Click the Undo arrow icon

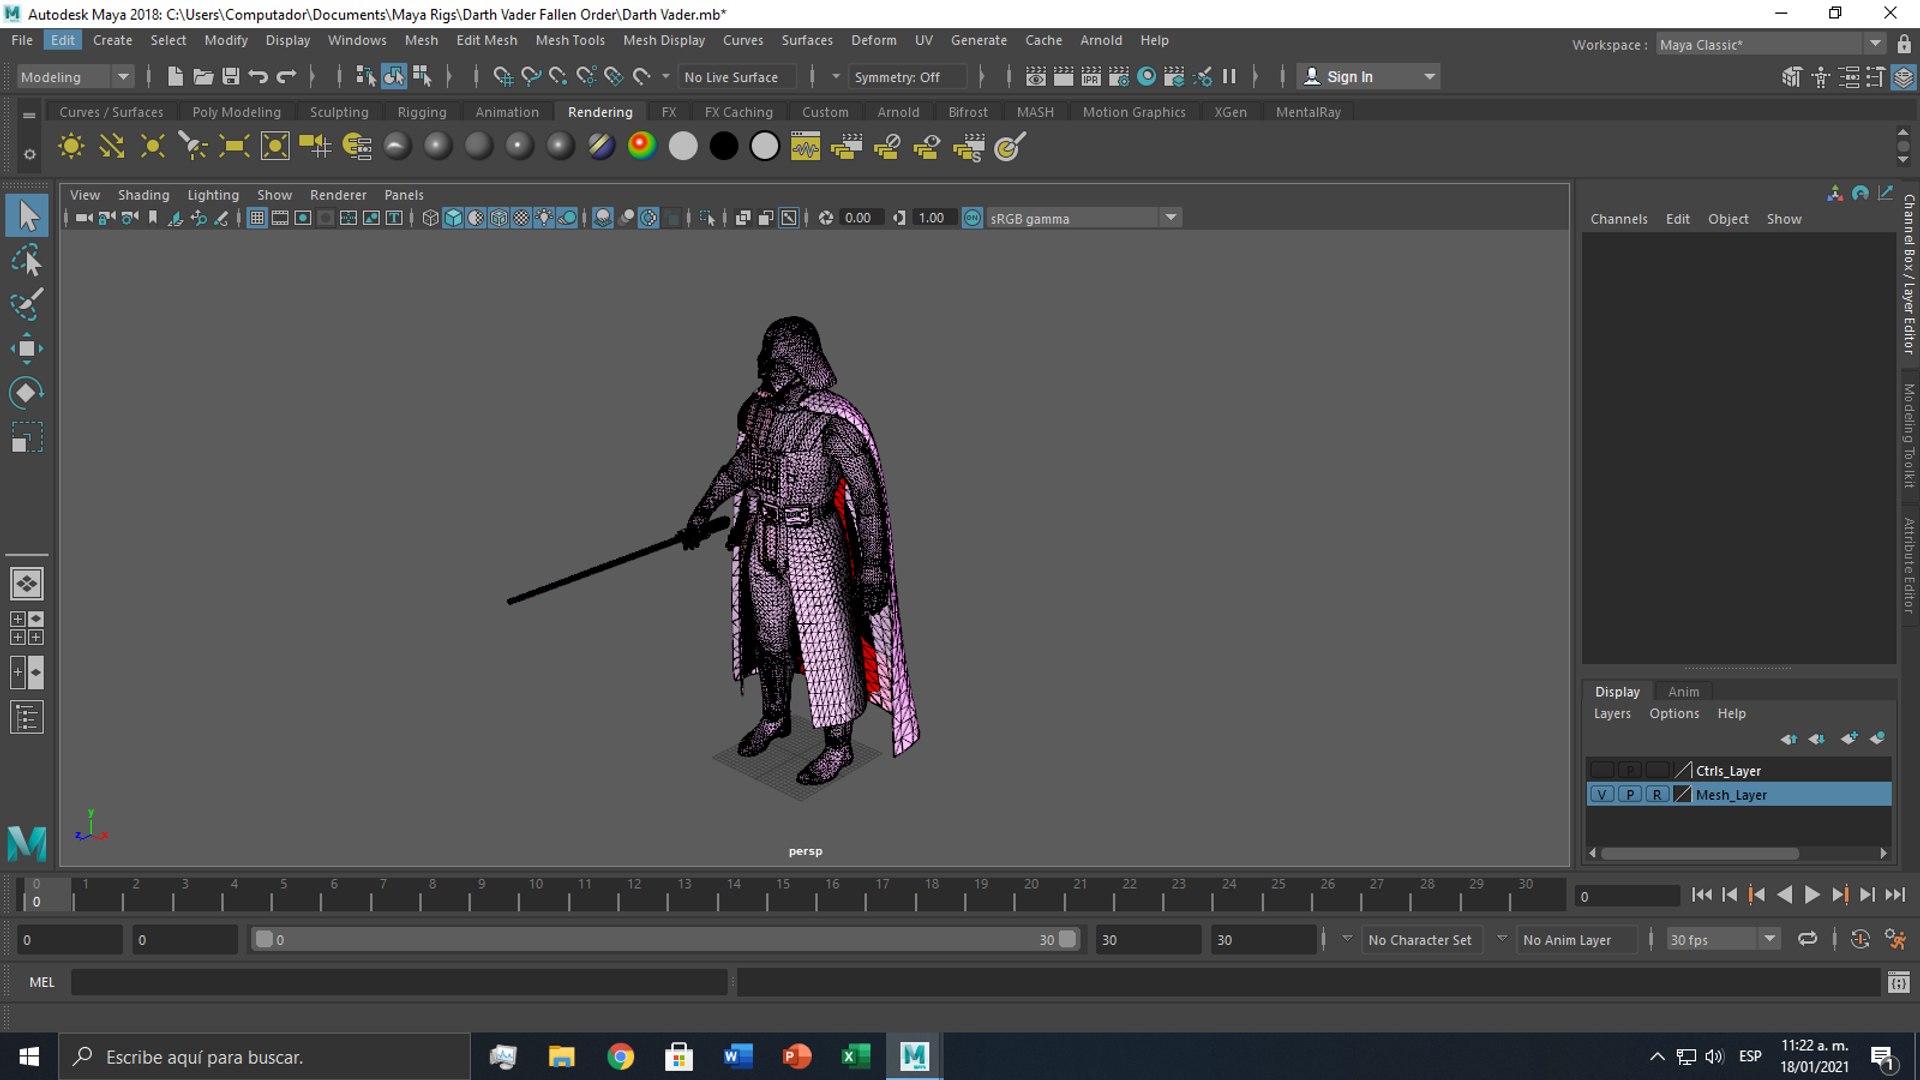[258, 77]
